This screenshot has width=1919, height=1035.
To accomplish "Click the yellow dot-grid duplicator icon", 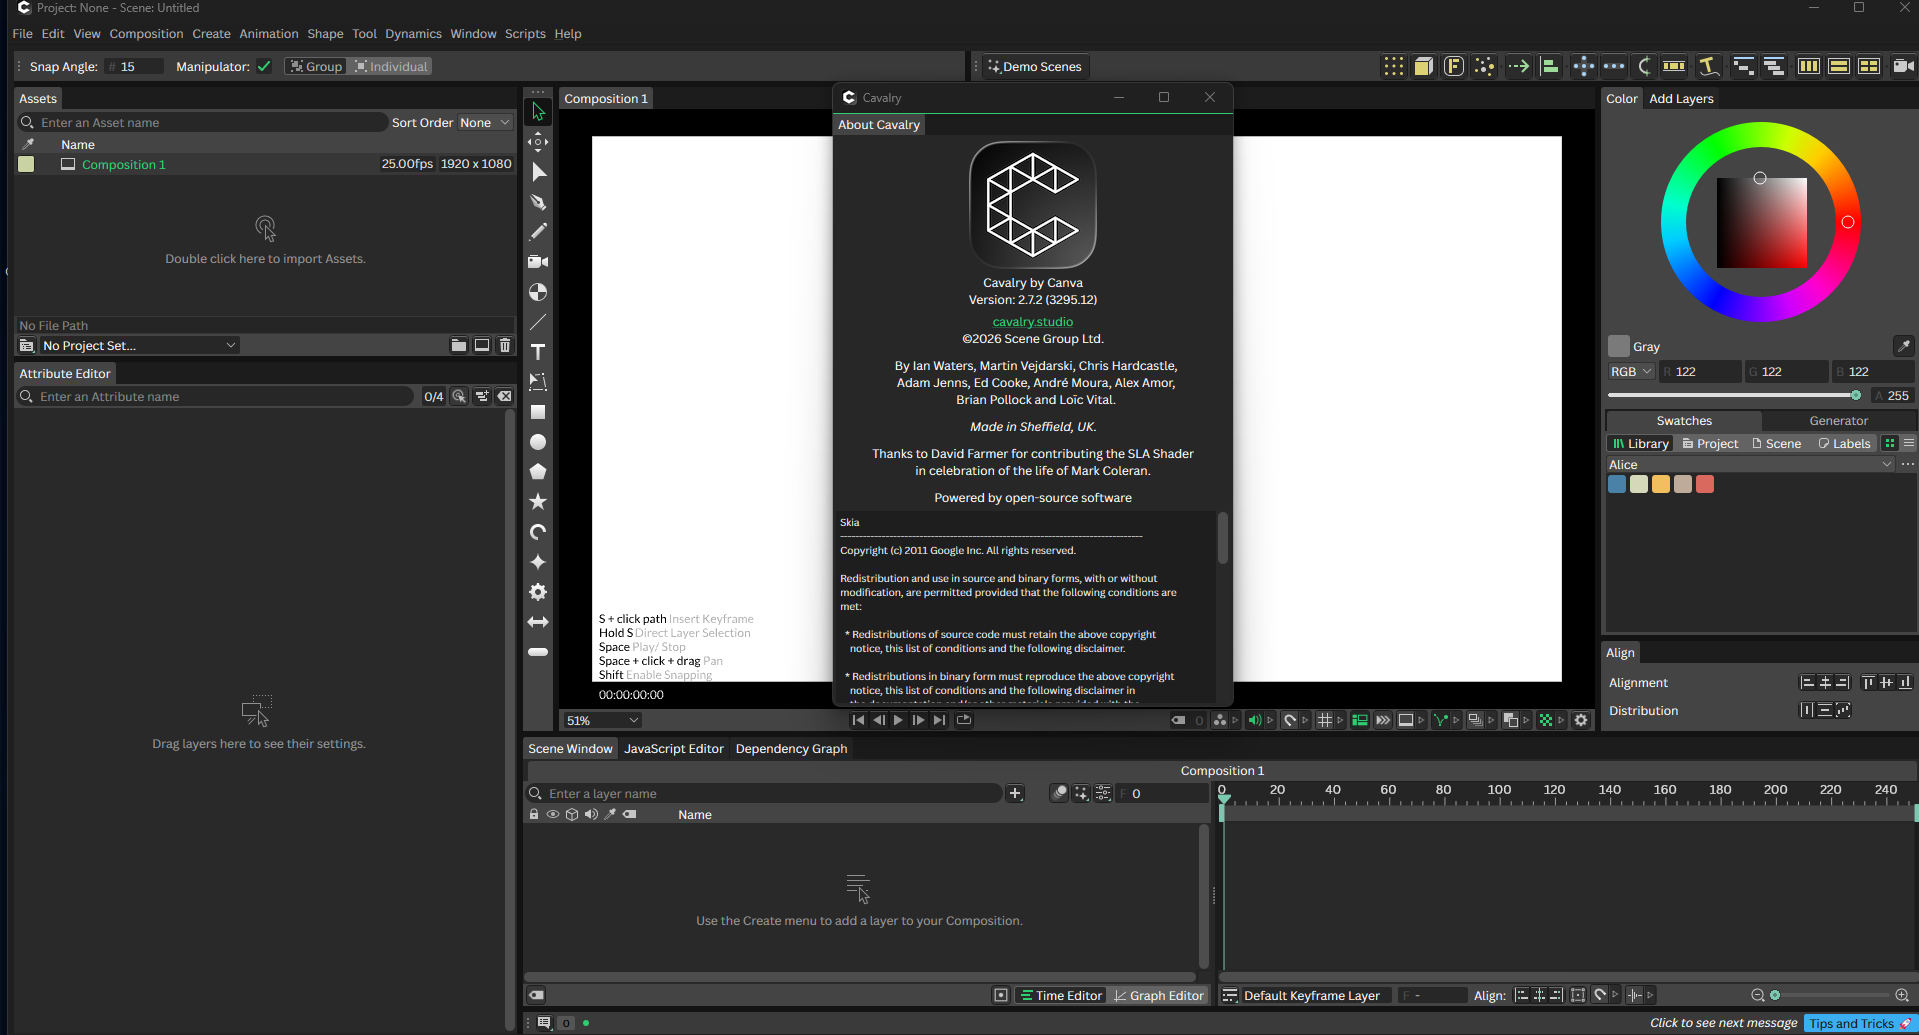I will click(1393, 66).
